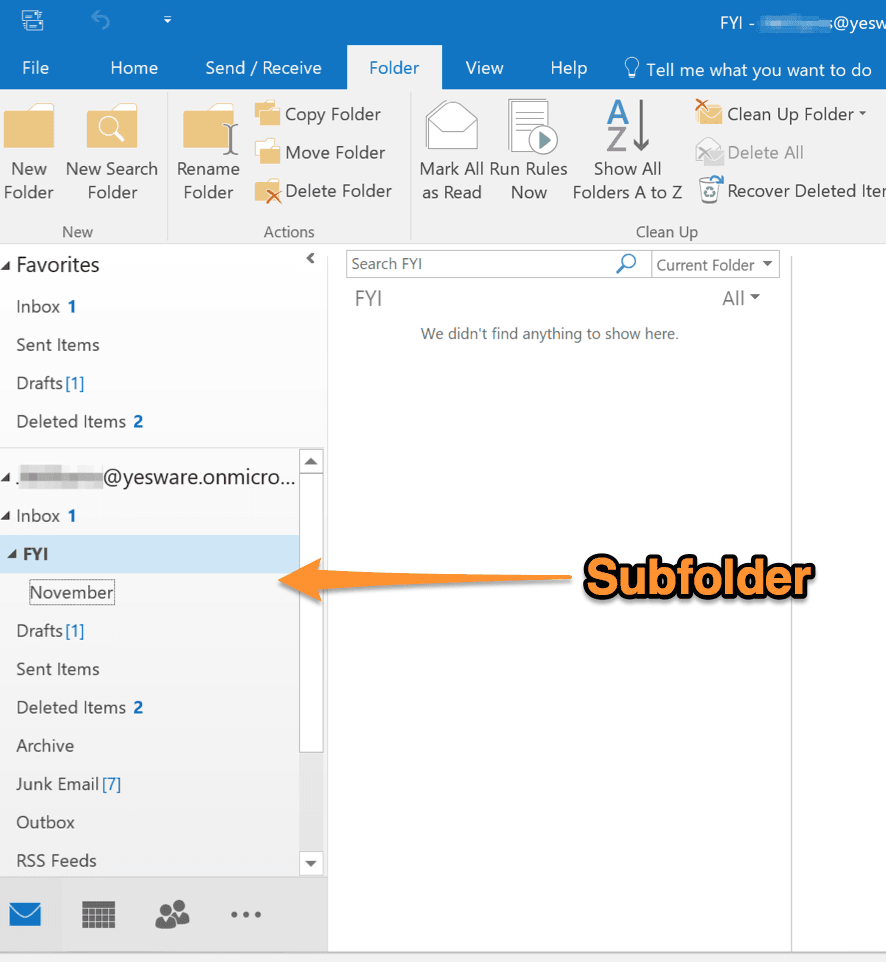Open the View ribbon tab

point(484,68)
